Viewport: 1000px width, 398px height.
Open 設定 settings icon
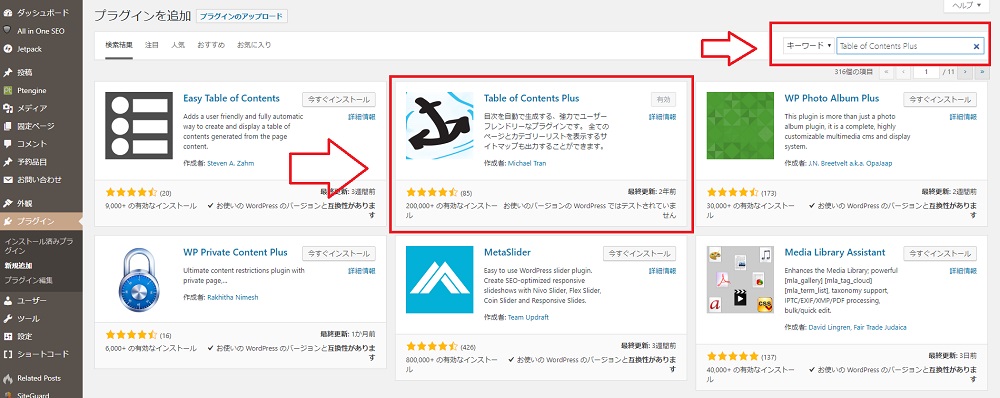click(8, 336)
